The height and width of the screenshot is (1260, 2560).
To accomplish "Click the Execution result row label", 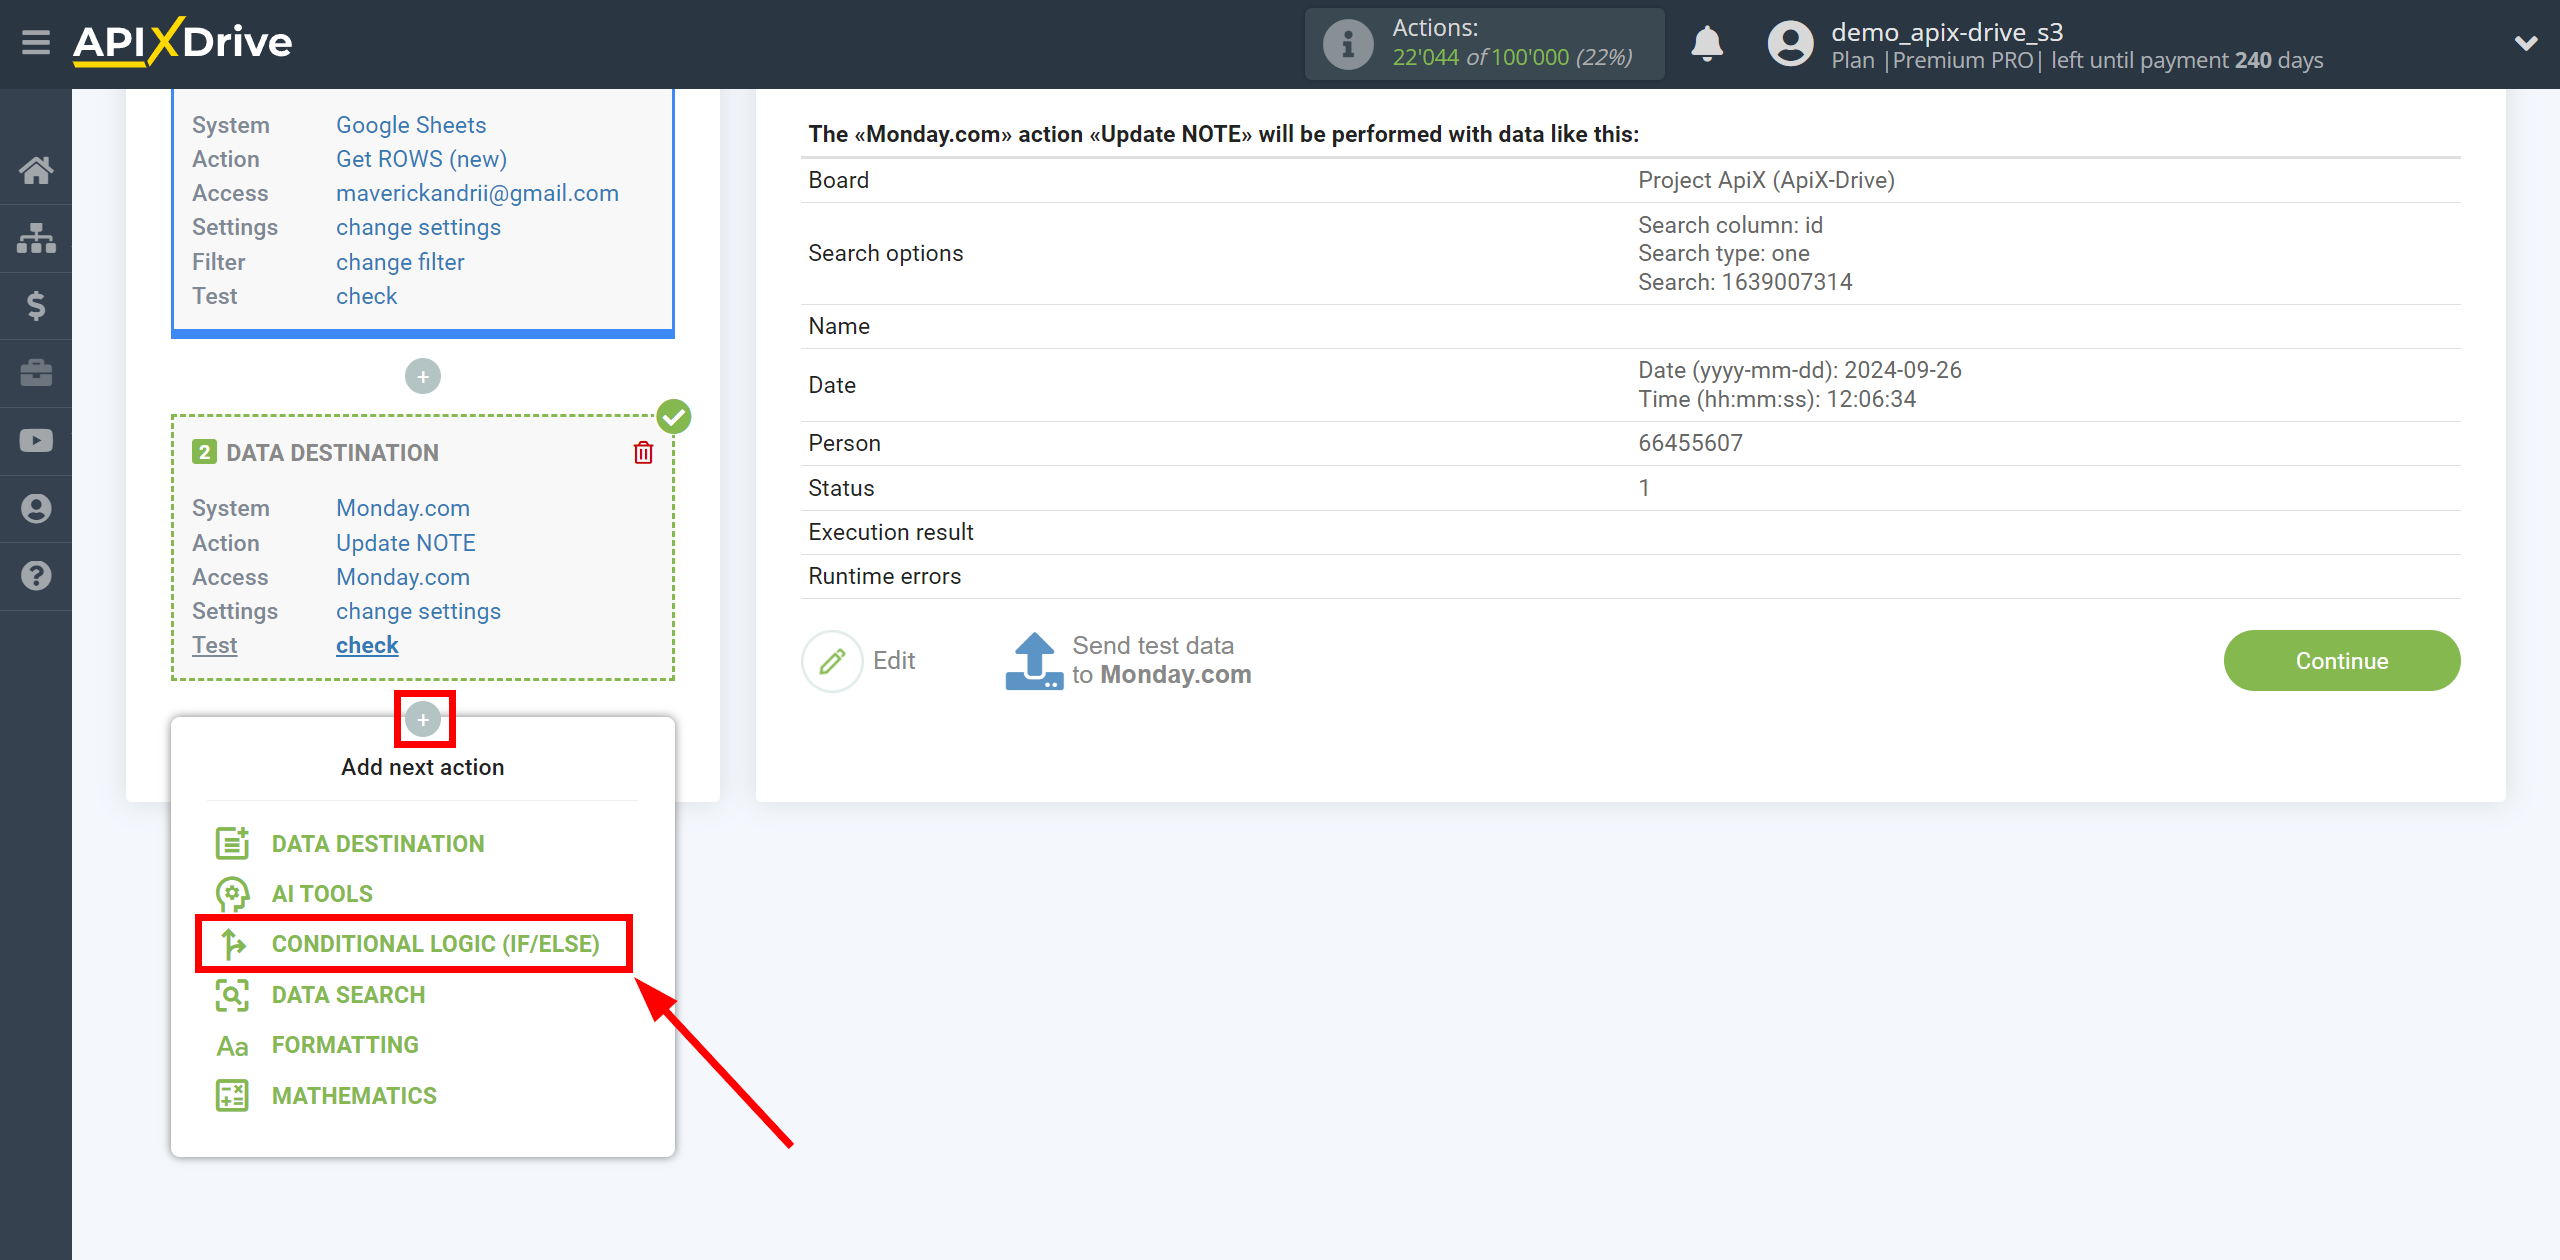I will pyautogui.click(x=891, y=532).
